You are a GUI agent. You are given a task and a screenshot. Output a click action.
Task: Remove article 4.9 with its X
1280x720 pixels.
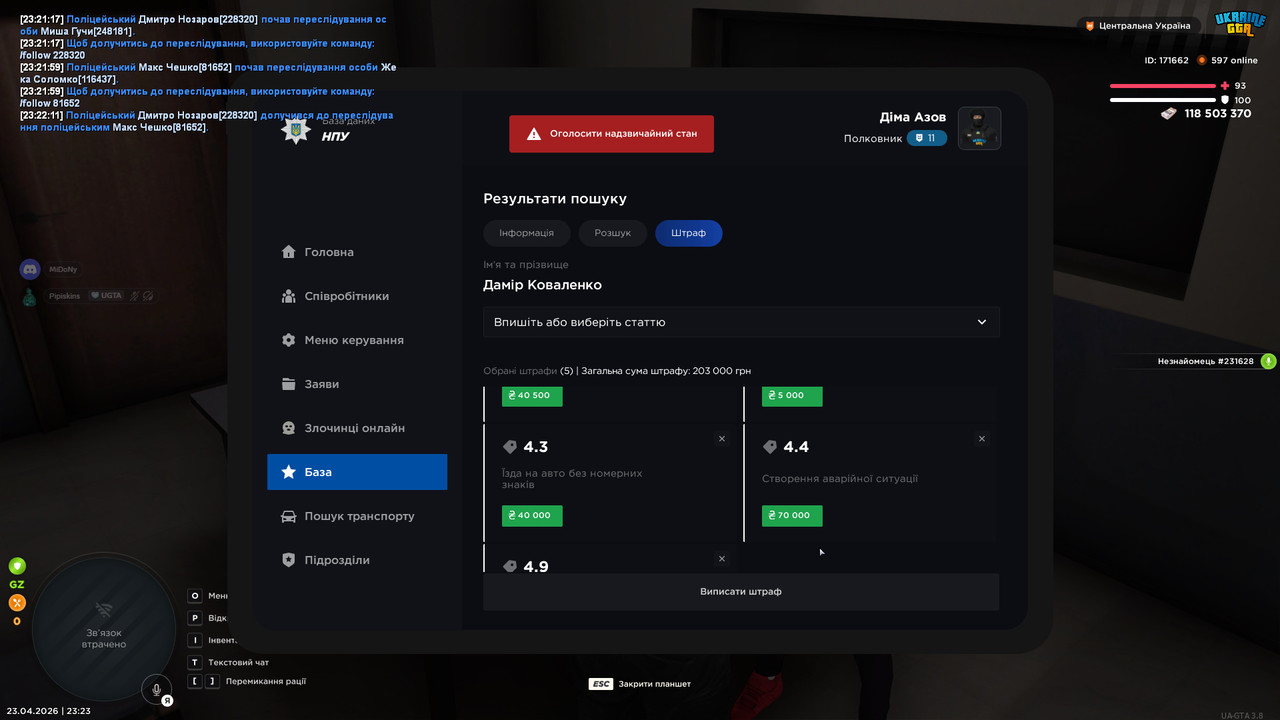pos(722,559)
